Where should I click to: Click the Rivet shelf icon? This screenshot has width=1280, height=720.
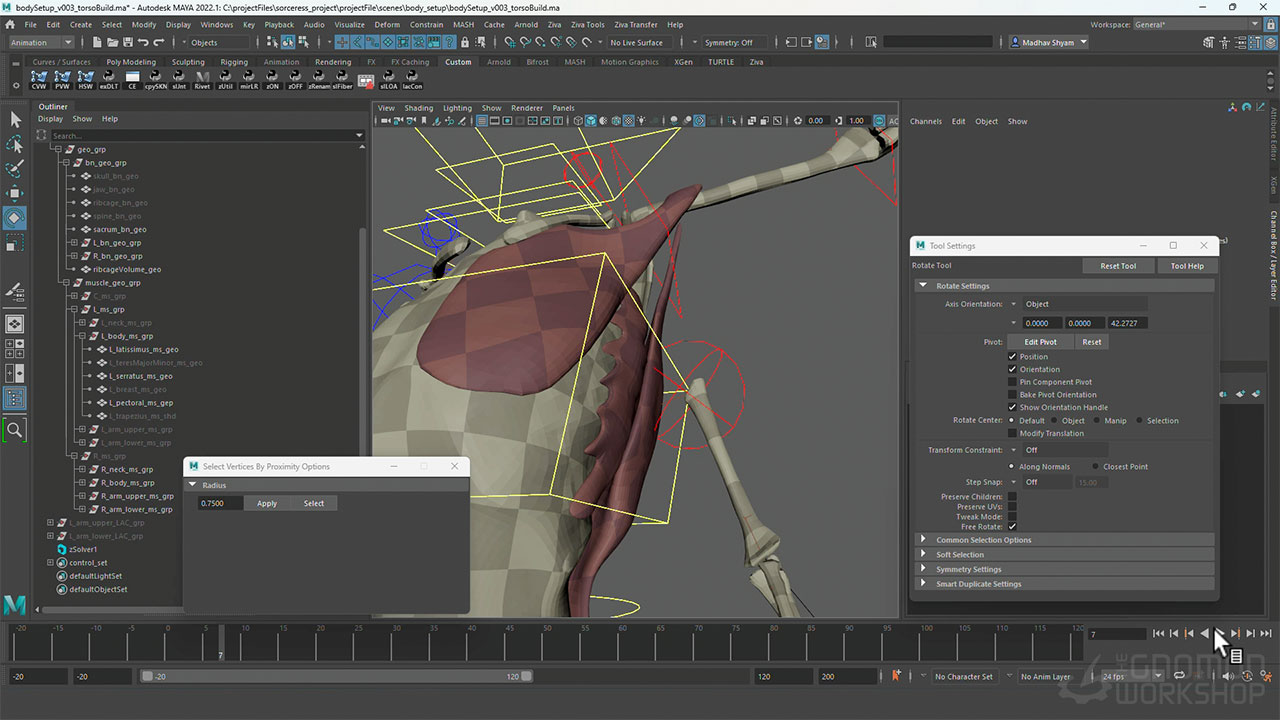click(x=202, y=79)
